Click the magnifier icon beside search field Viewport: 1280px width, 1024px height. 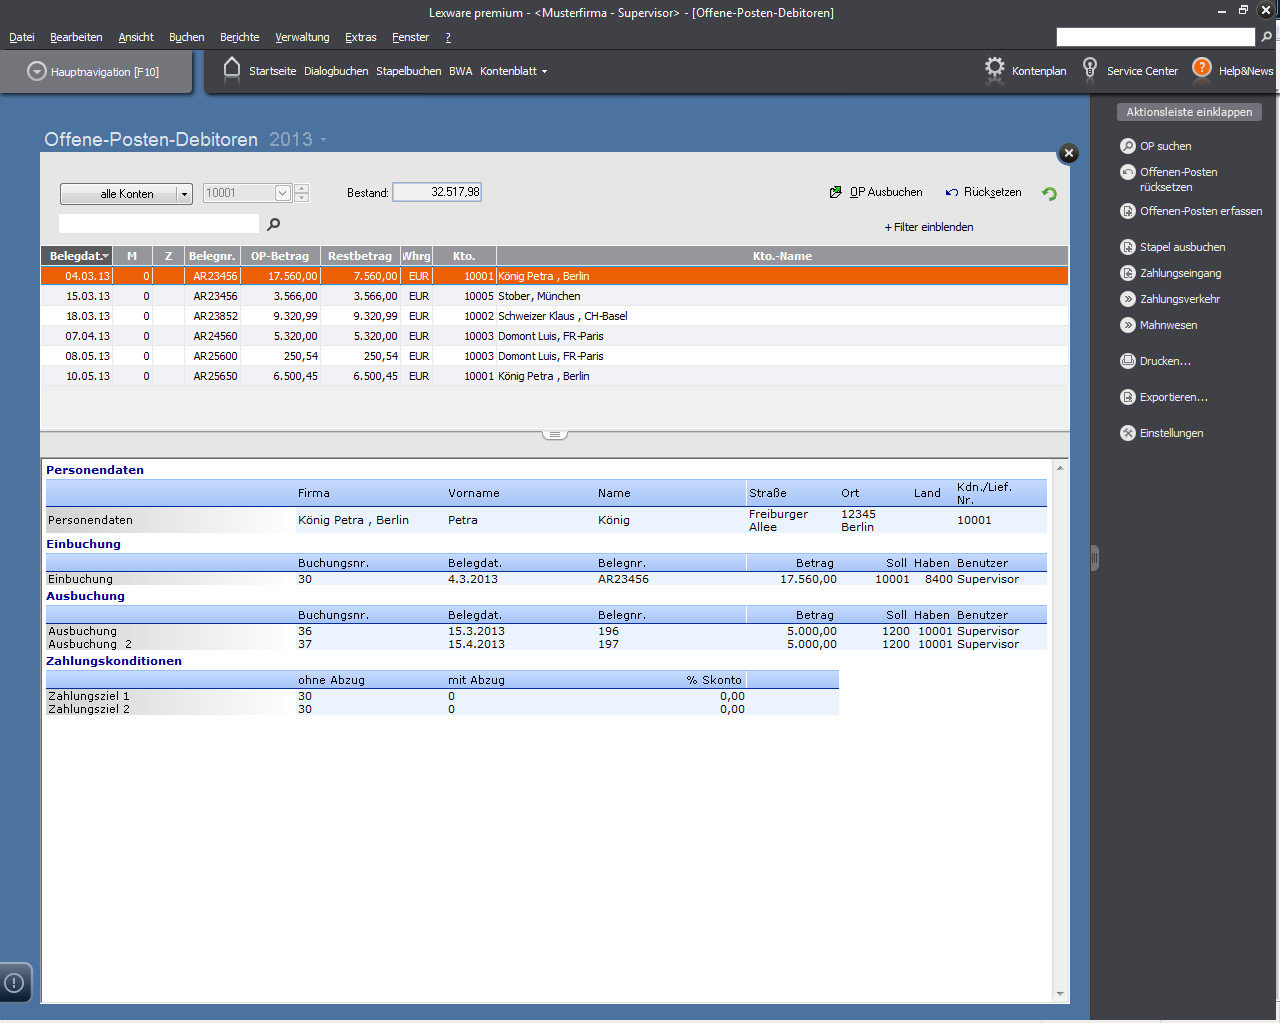tap(274, 225)
